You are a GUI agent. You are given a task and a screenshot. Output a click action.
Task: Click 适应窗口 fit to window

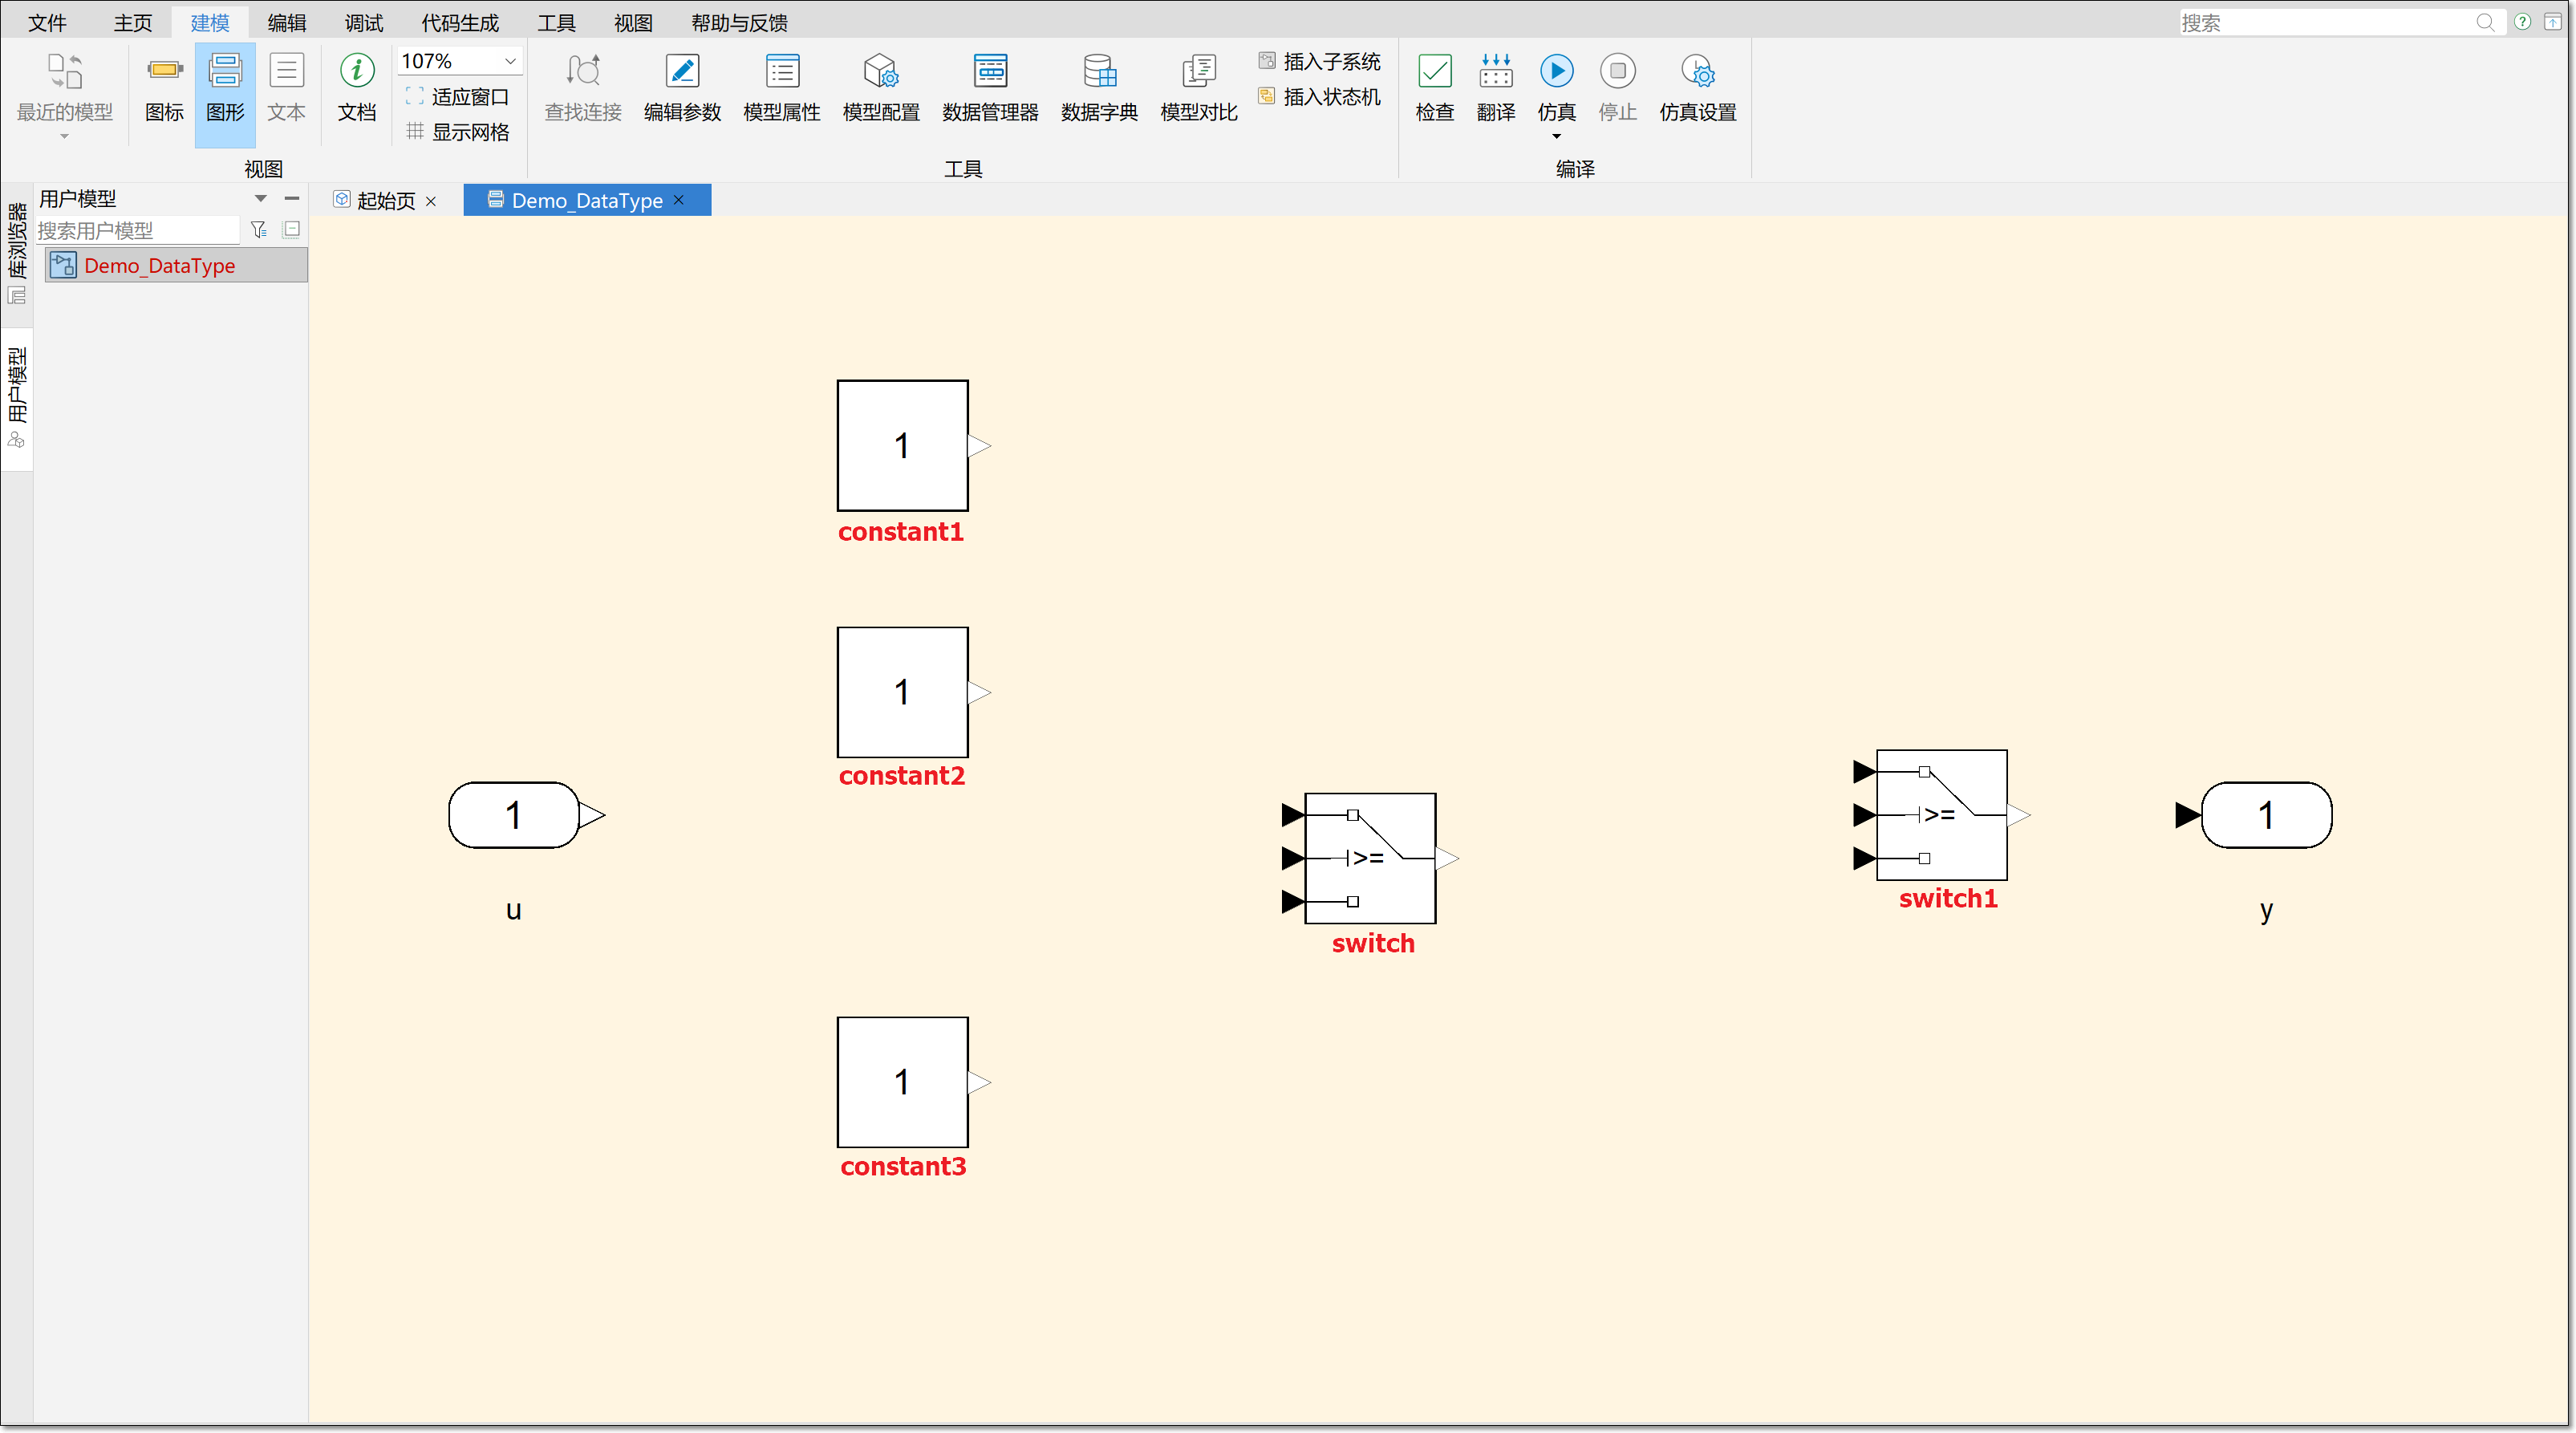pyautogui.click(x=458, y=96)
